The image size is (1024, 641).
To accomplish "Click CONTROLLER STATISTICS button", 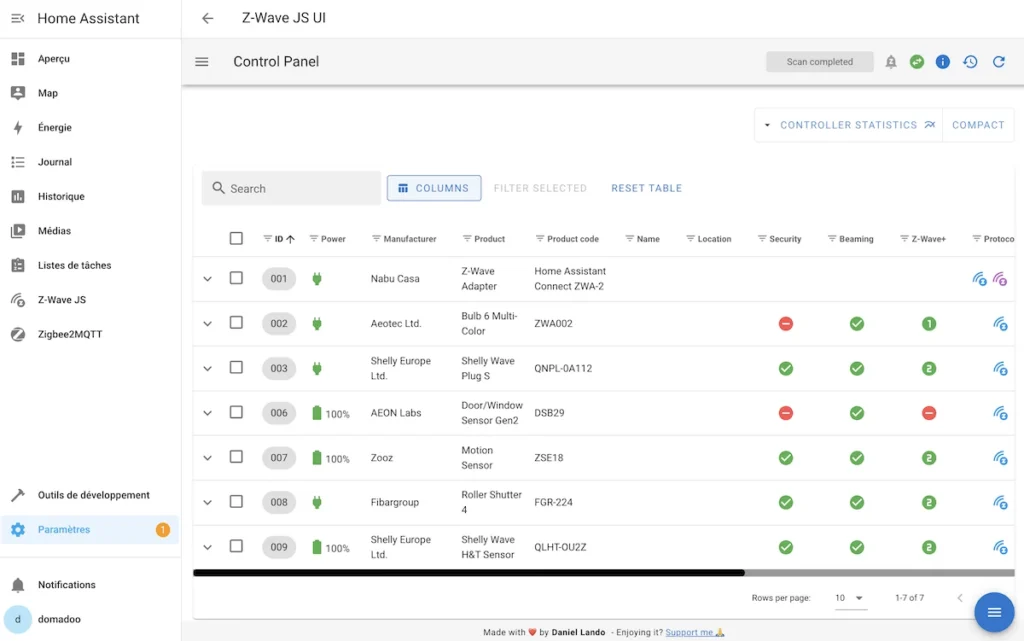I will click(x=857, y=125).
